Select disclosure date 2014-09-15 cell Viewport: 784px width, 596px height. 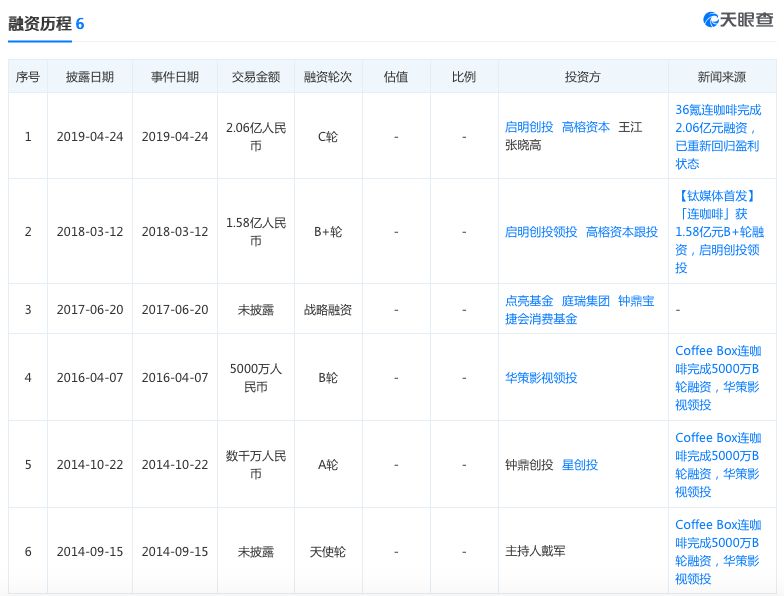tap(90, 552)
